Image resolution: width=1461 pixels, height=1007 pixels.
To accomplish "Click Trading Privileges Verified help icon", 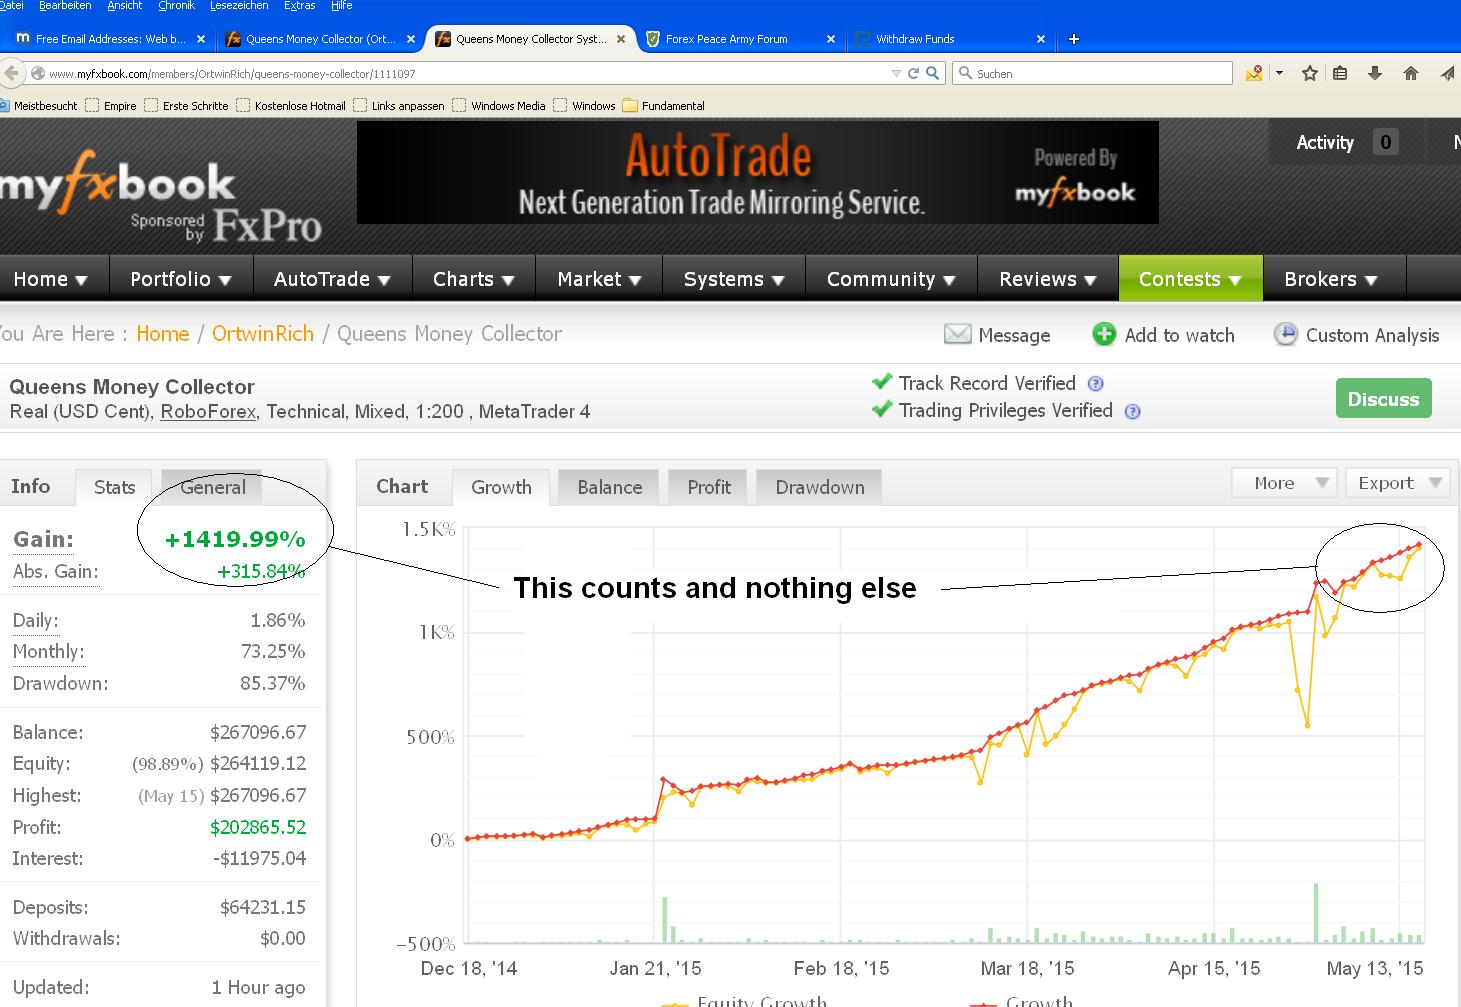I will pyautogui.click(x=1132, y=411).
